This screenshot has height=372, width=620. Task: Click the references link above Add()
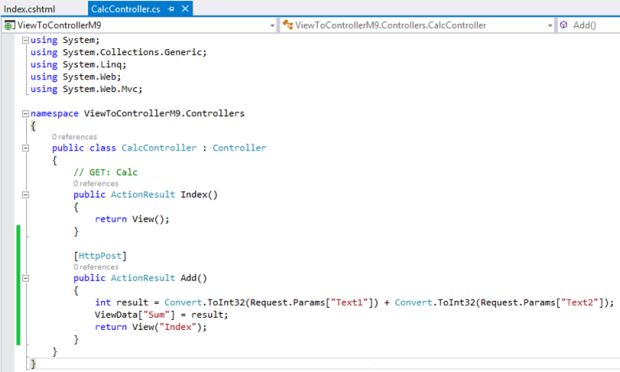[96, 267]
